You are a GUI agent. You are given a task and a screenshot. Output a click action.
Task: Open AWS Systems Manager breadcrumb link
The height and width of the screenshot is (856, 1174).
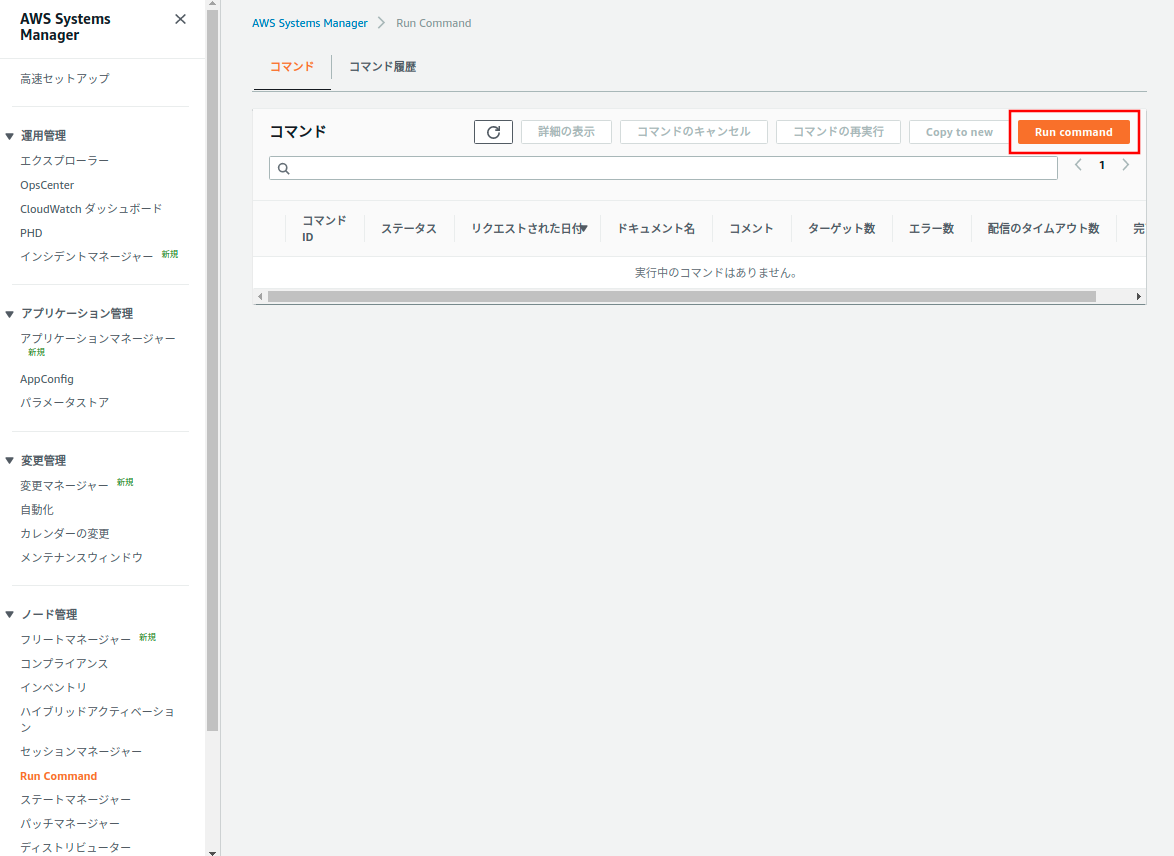point(309,23)
